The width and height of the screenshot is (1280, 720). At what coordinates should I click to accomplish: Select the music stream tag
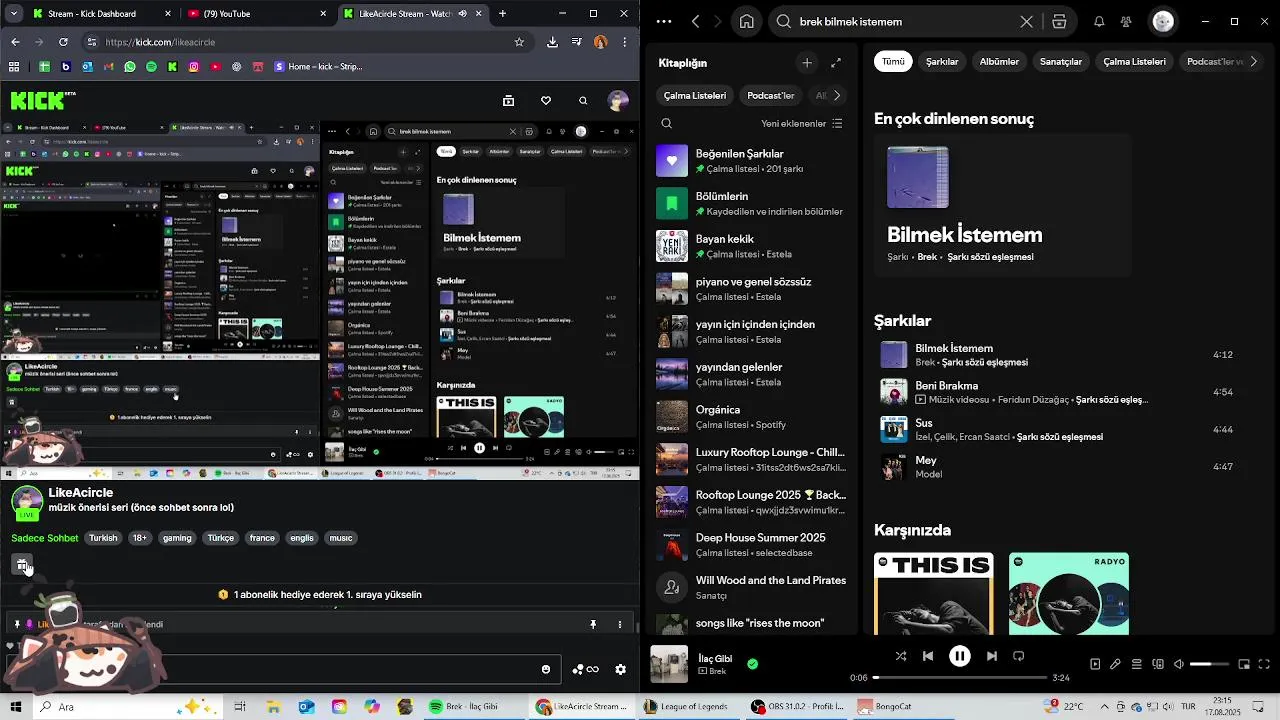click(341, 538)
